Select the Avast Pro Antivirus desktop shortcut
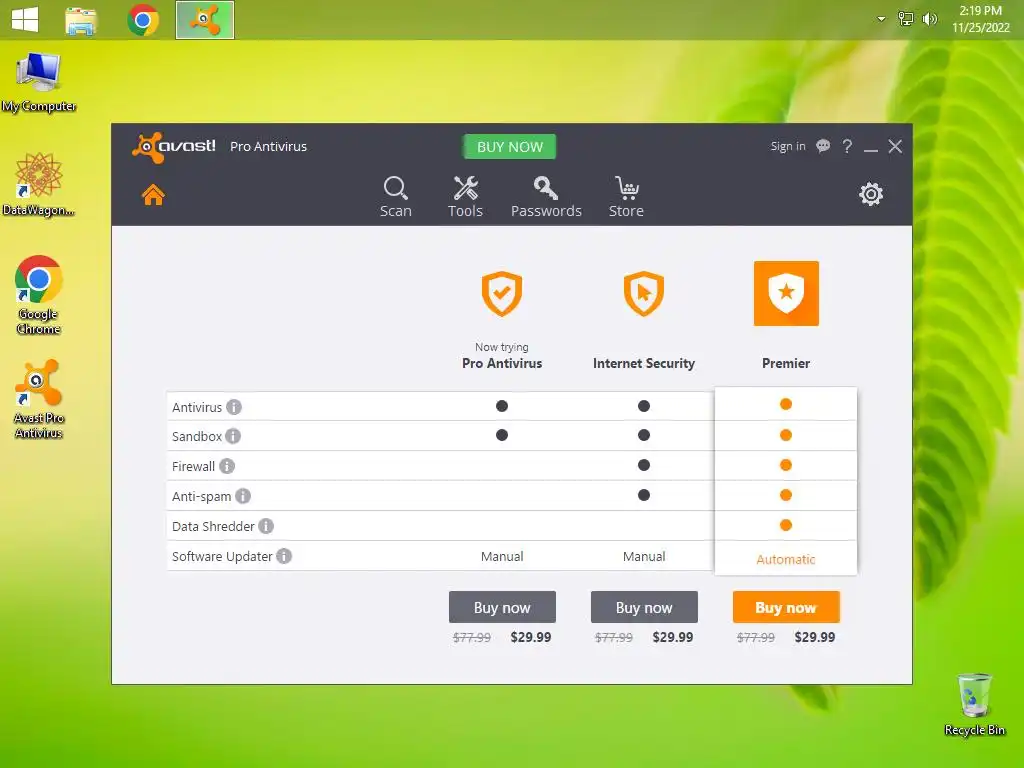 pyautogui.click(x=39, y=399)
